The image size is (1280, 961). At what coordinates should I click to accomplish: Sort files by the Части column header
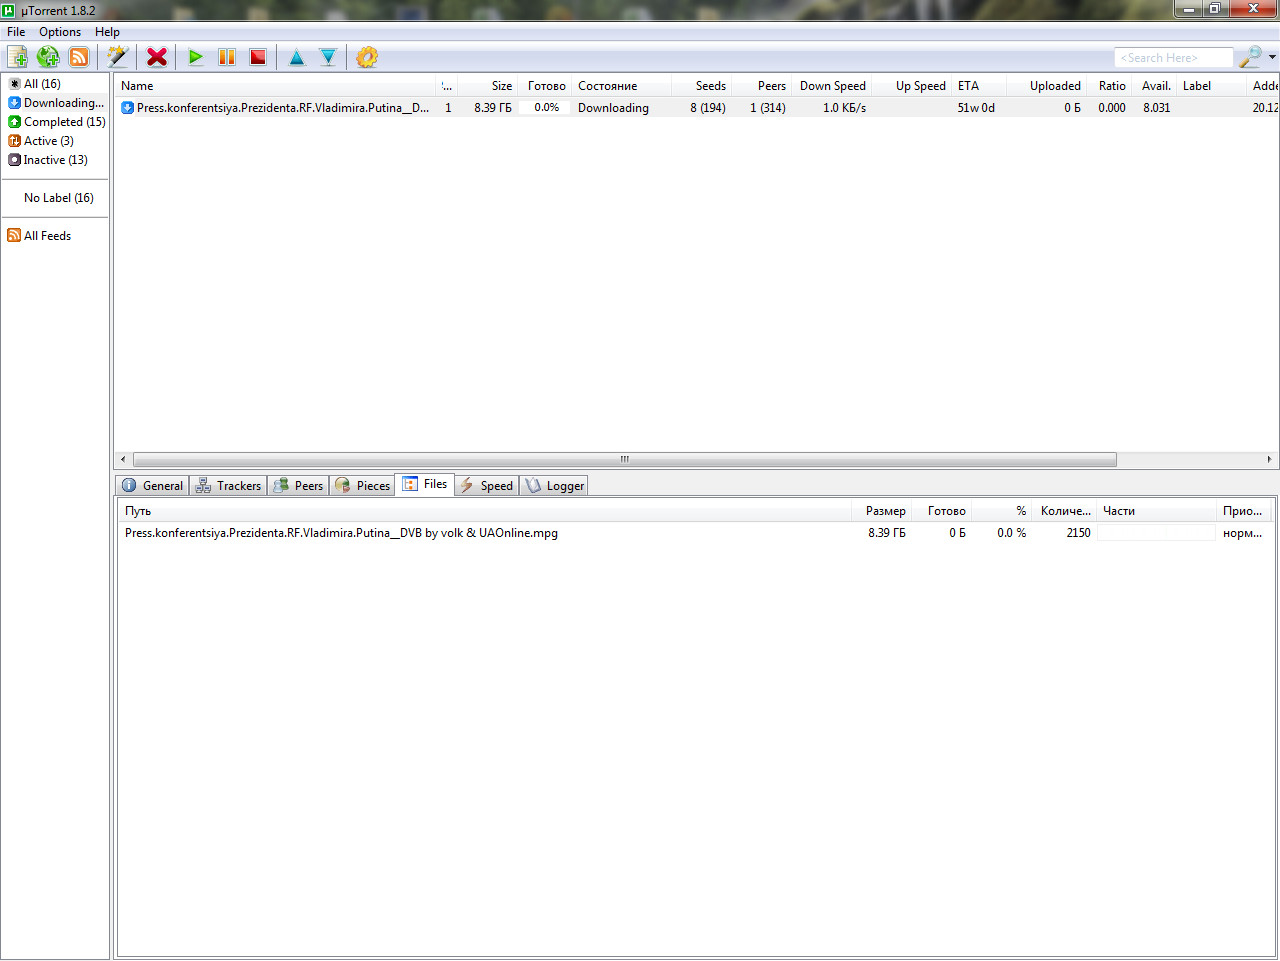(1156, 511)
